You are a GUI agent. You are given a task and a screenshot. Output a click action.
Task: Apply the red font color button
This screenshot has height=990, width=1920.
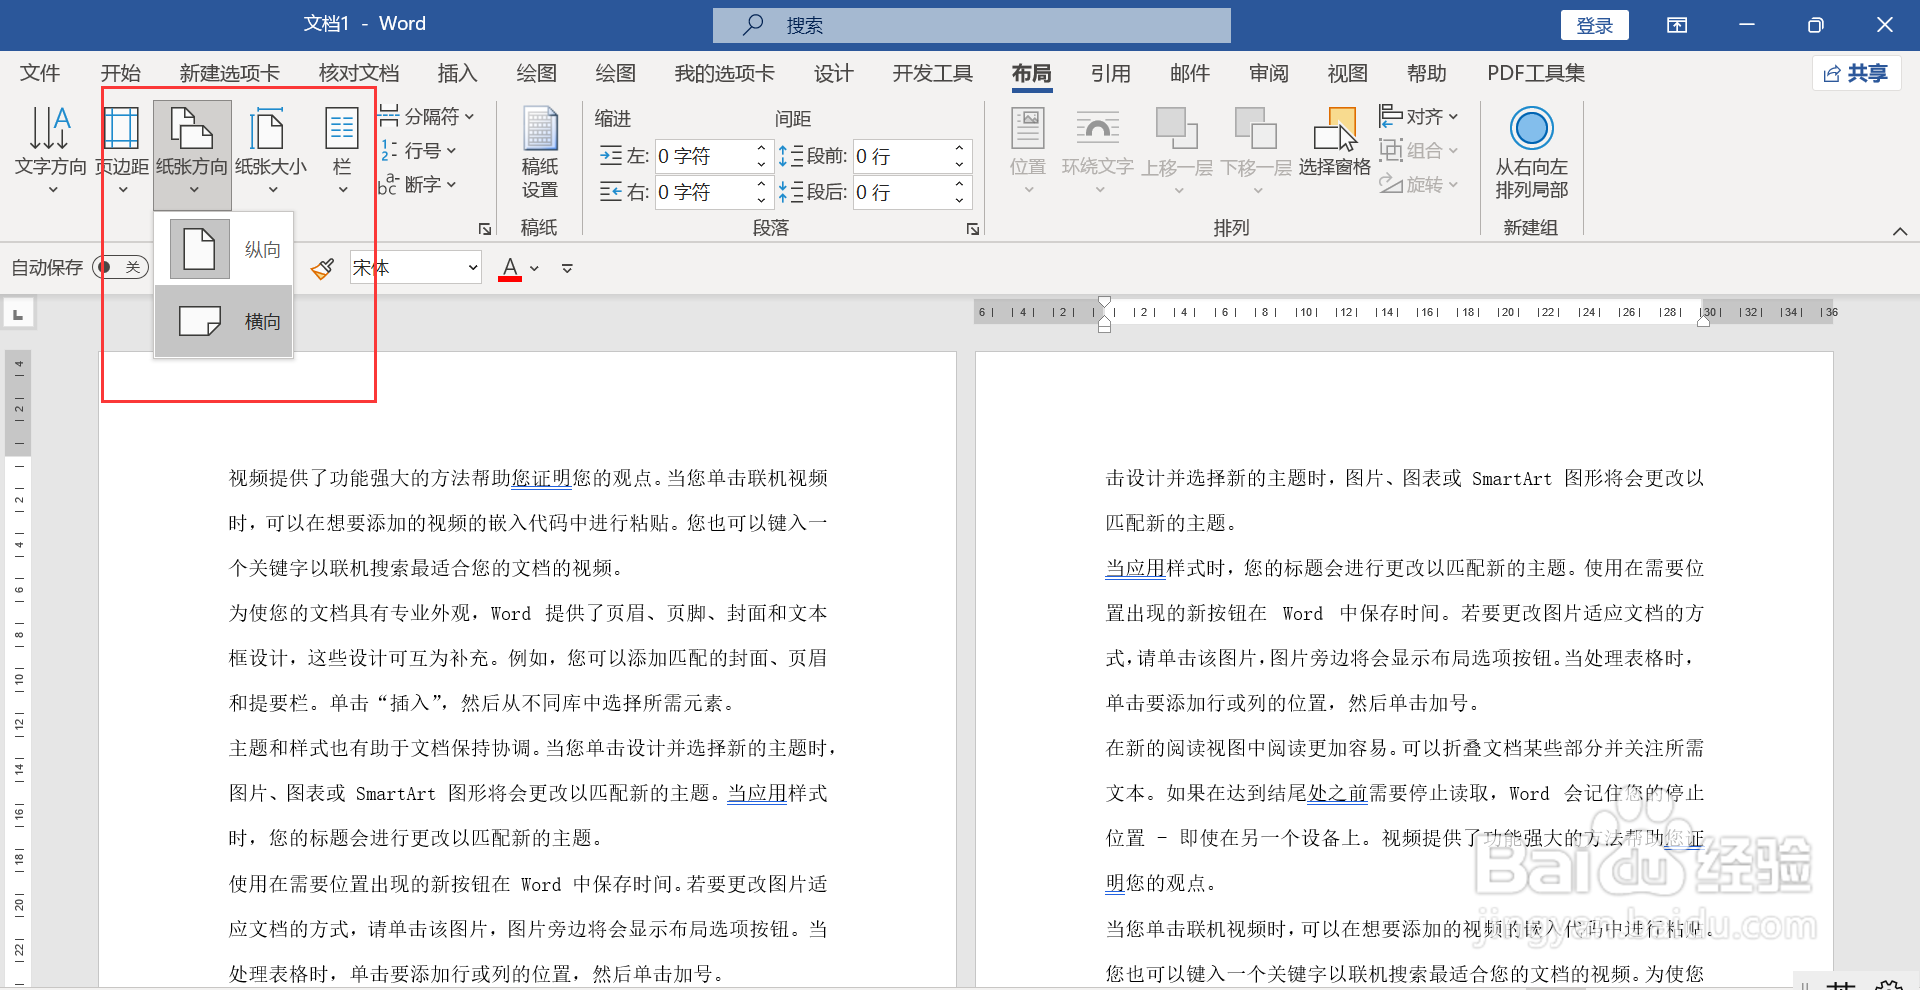[x=510, y=268]
